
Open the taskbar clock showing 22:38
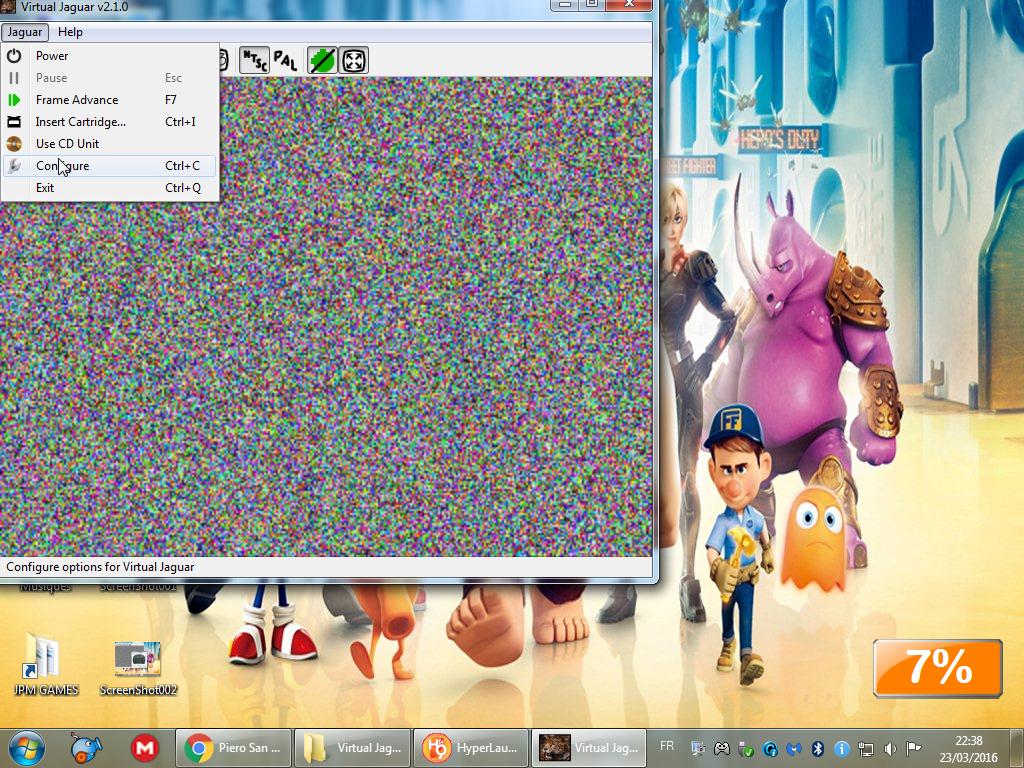pyautogui.click(x=968, y=748)
